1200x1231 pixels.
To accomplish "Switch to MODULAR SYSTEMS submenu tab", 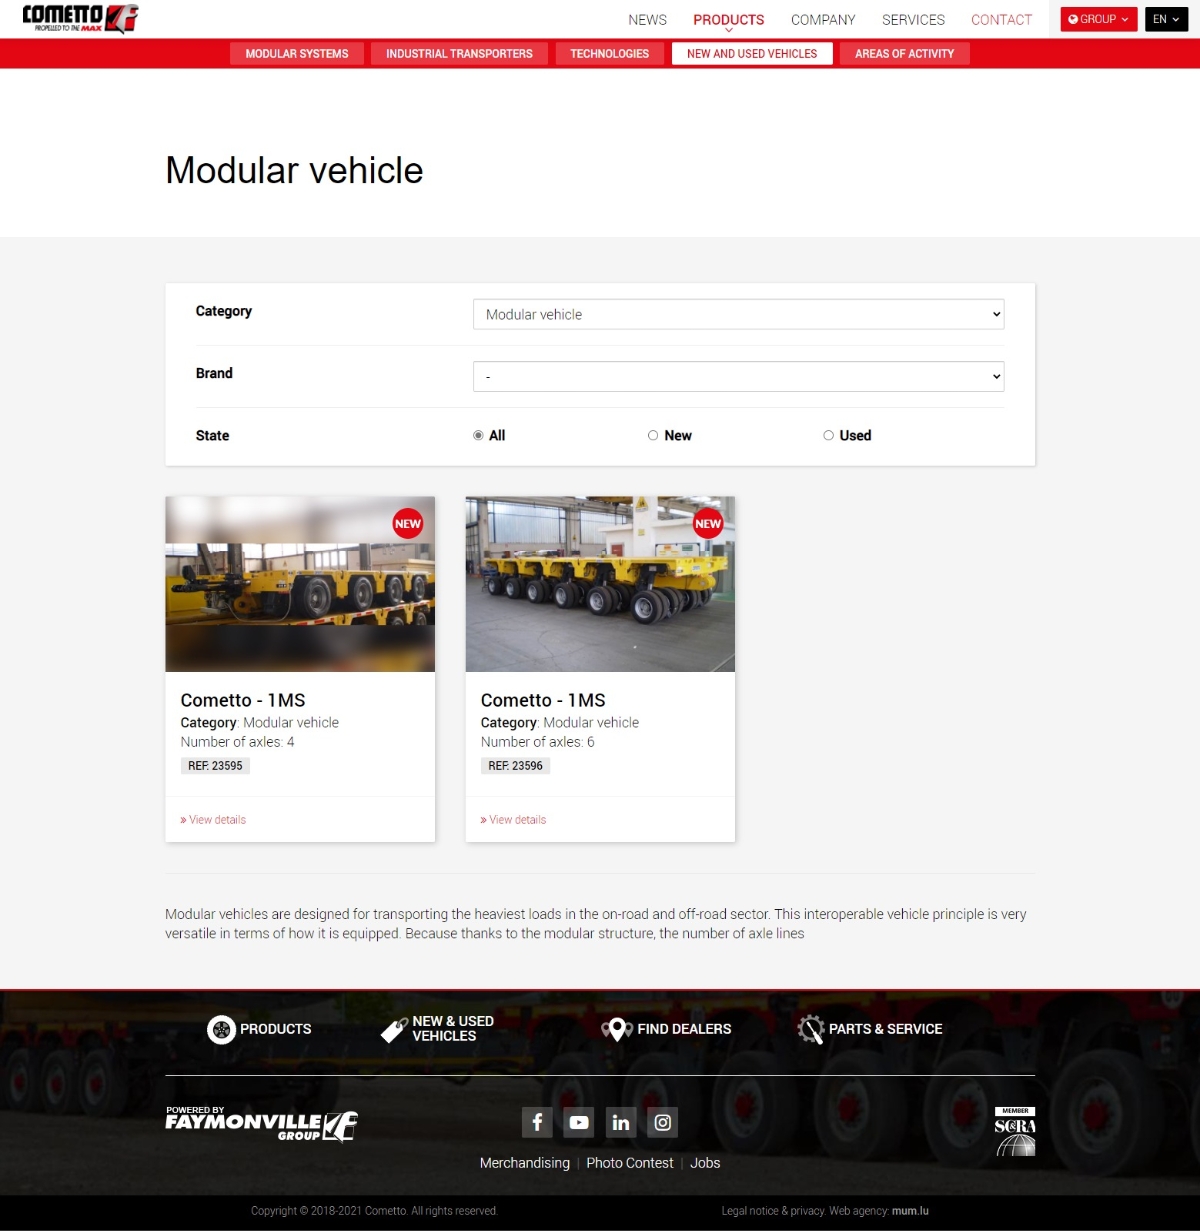I will (297, 54).
